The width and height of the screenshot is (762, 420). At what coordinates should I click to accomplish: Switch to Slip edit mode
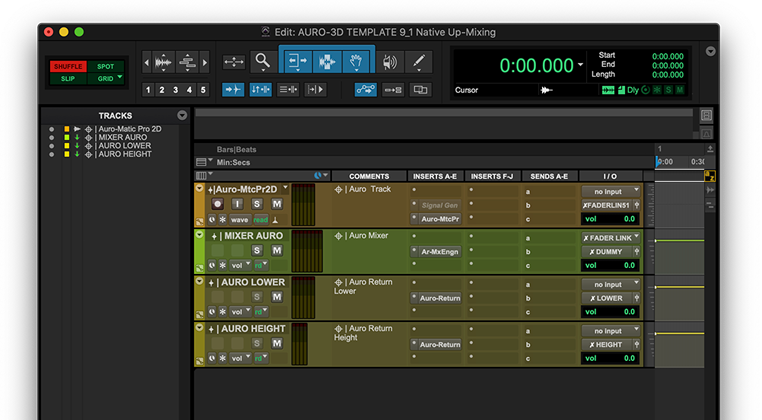(x=67, y=78)
